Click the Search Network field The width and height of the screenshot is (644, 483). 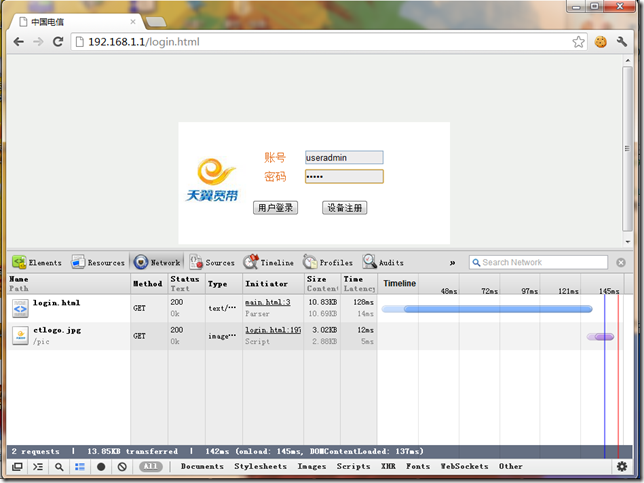click(x=538, y=262)
